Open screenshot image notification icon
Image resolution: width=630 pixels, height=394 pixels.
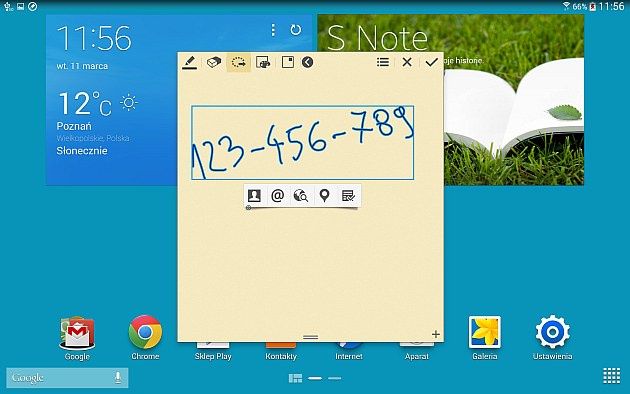tap(20, 6)
